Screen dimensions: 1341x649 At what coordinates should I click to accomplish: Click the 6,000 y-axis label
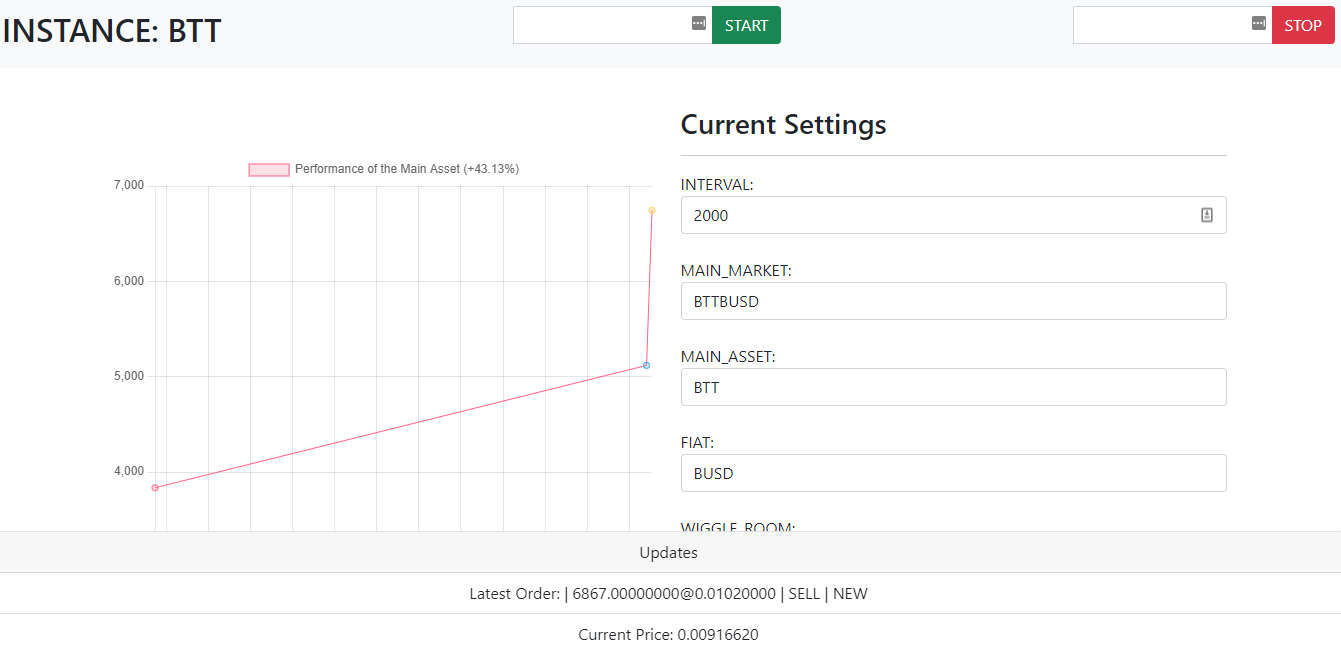tap(129, 281)
